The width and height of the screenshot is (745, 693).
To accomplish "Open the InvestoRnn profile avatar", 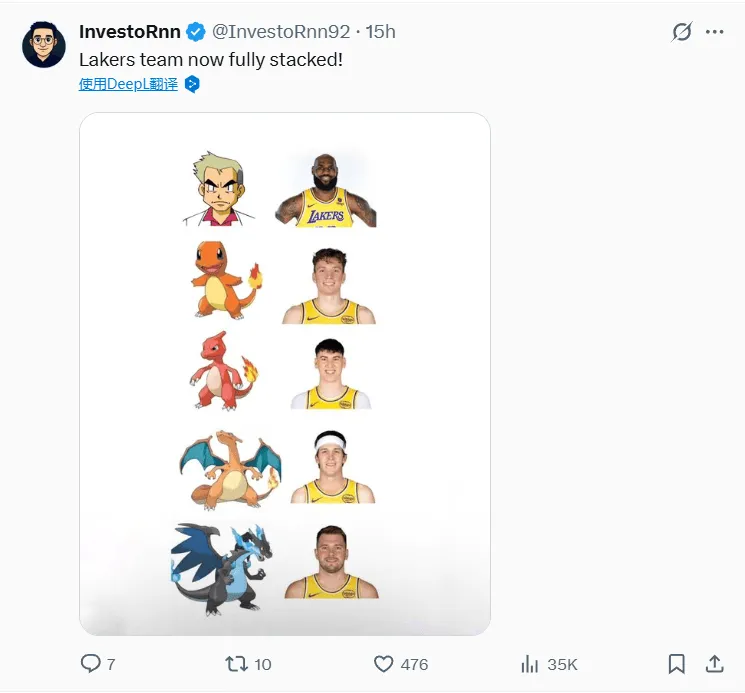I will pos(44,42).
